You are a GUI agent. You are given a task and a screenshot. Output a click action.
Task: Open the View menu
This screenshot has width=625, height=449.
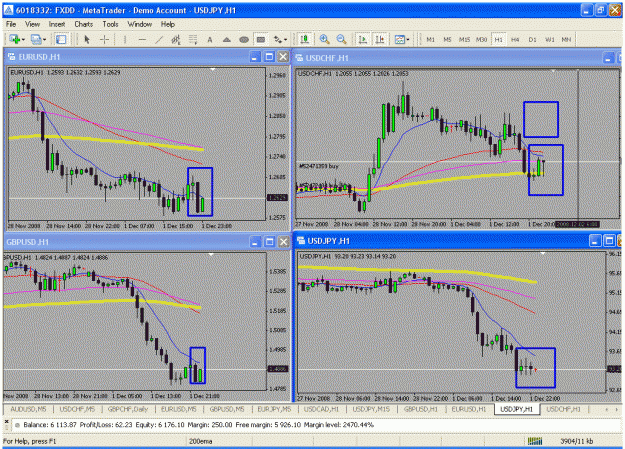pyautogui.click(x=32, y=24)
